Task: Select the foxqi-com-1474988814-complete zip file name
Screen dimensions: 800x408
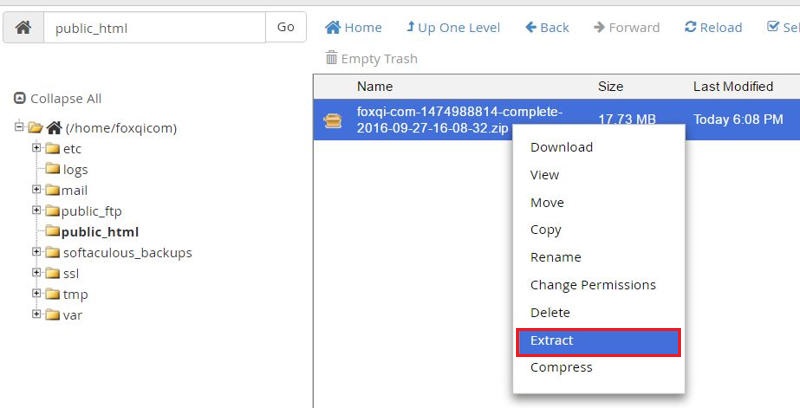Action: tap(459, 120)
